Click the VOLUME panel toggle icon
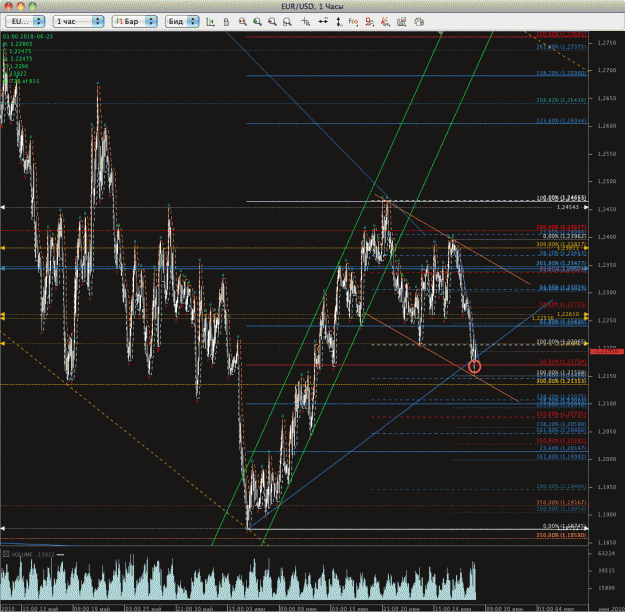The width and height of the screenshot is (625, 612). click(6, 554)
